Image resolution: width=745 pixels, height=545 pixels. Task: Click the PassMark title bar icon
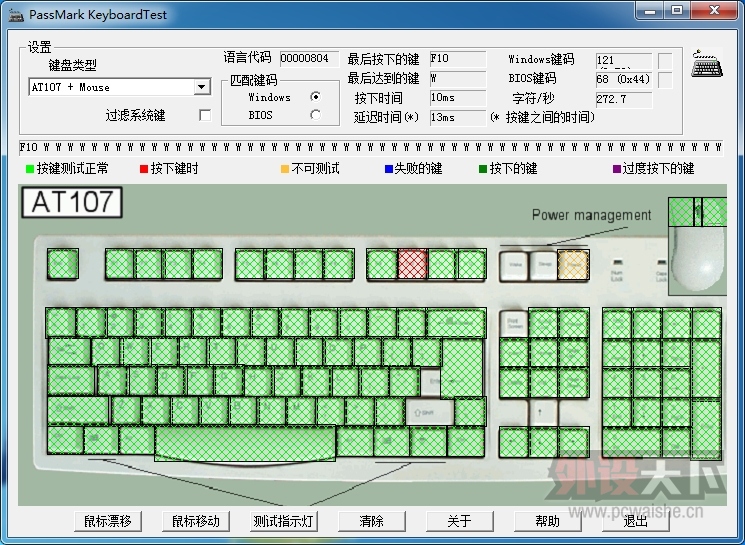tap(16, 15)
